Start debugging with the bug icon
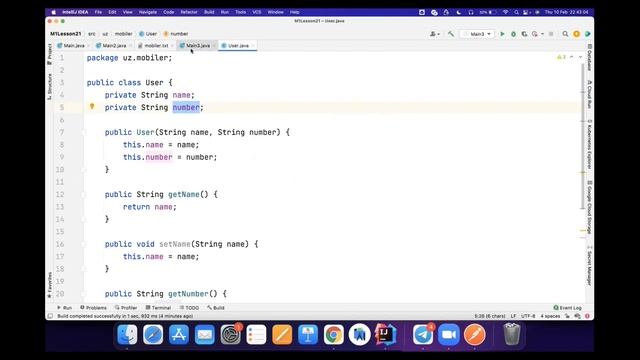640x360 pixels. 513,34
